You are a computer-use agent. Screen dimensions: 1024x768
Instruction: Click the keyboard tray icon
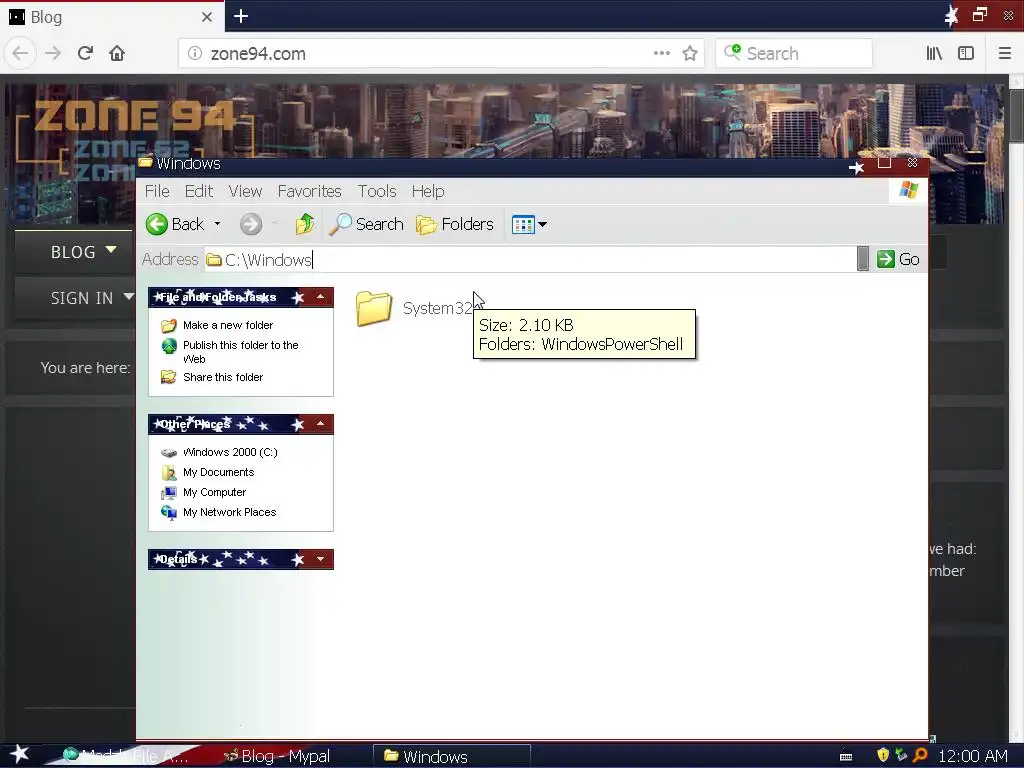click(x=846, y=757)
